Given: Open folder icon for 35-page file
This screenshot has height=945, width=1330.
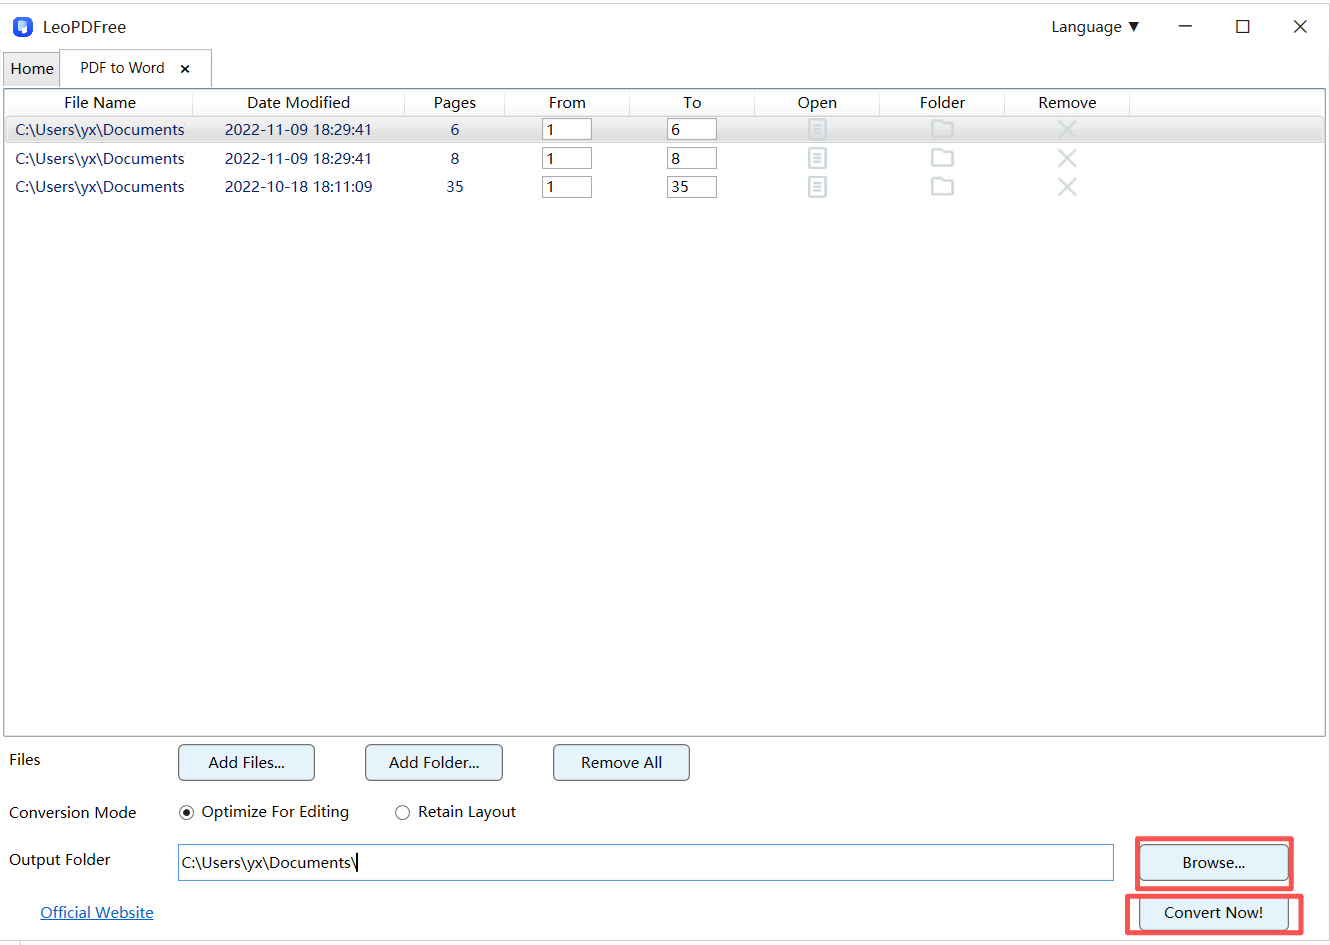Looking at the screenshot, I should pyautogui.click(x=942, y=187).
